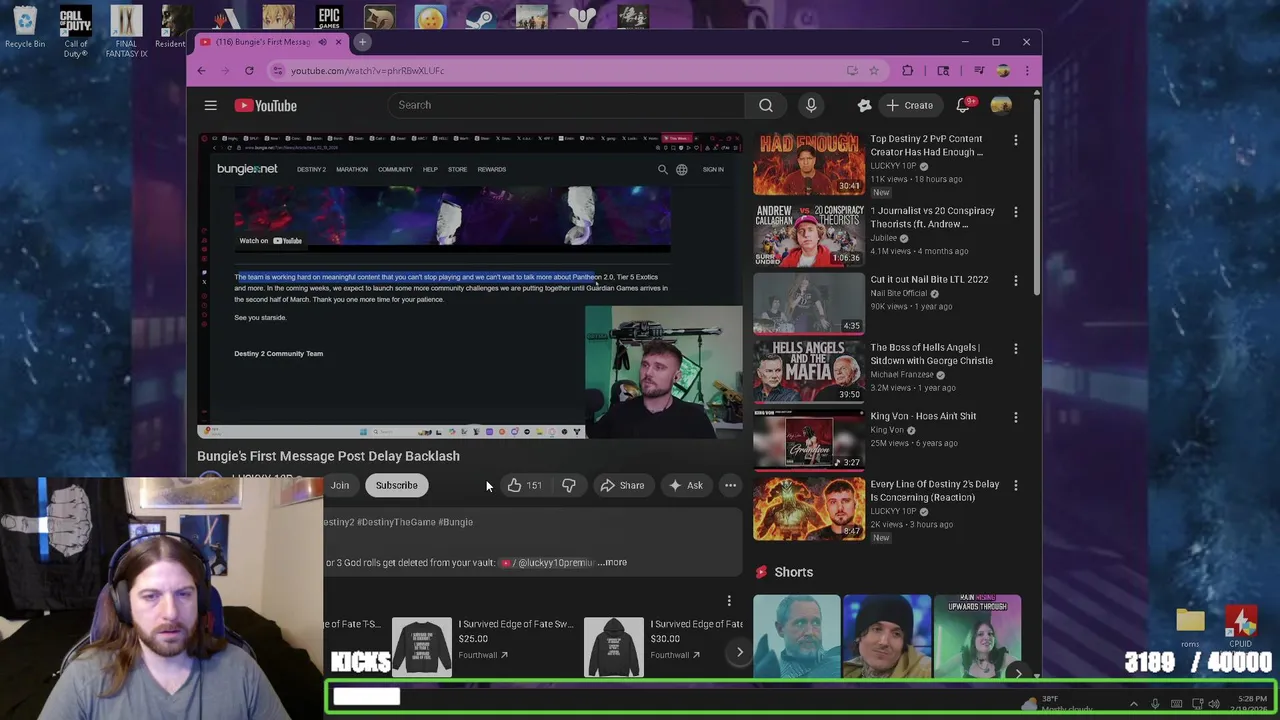Show next merch items arrow
Screen dimensions: 1280x720
pos(739,652)
